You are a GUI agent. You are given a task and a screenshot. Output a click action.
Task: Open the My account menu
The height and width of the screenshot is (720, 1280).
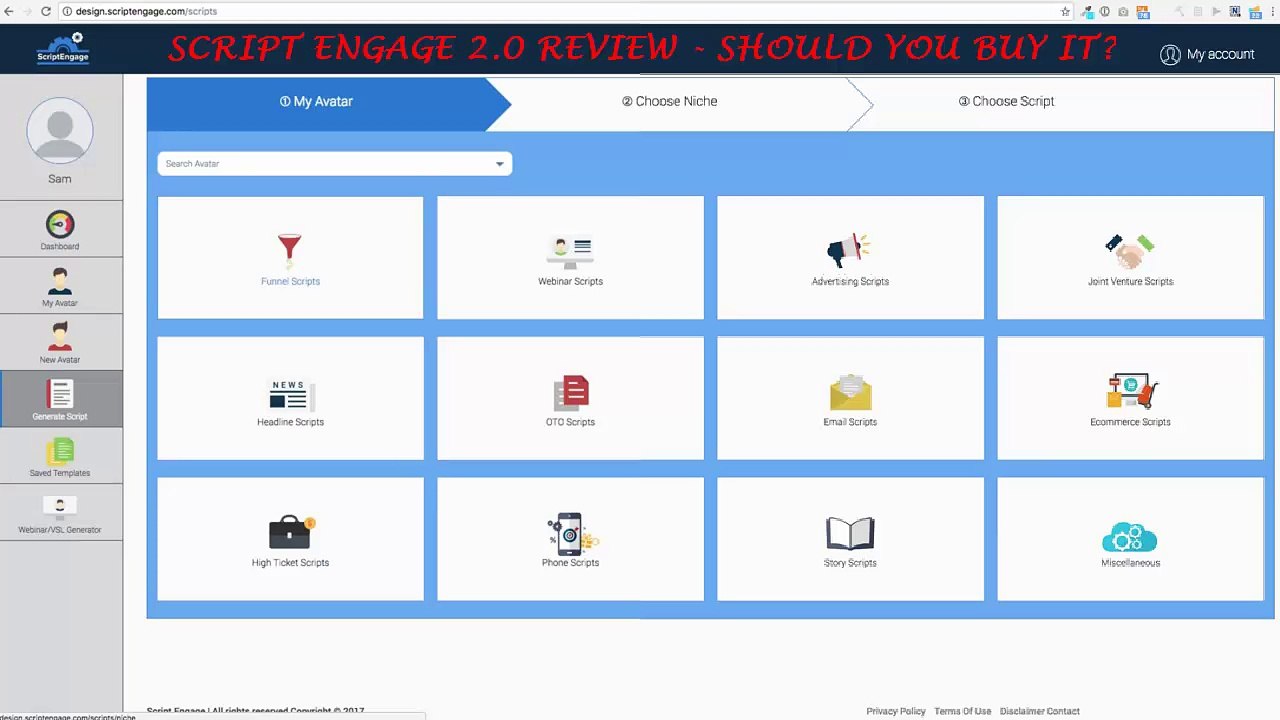1207,54
